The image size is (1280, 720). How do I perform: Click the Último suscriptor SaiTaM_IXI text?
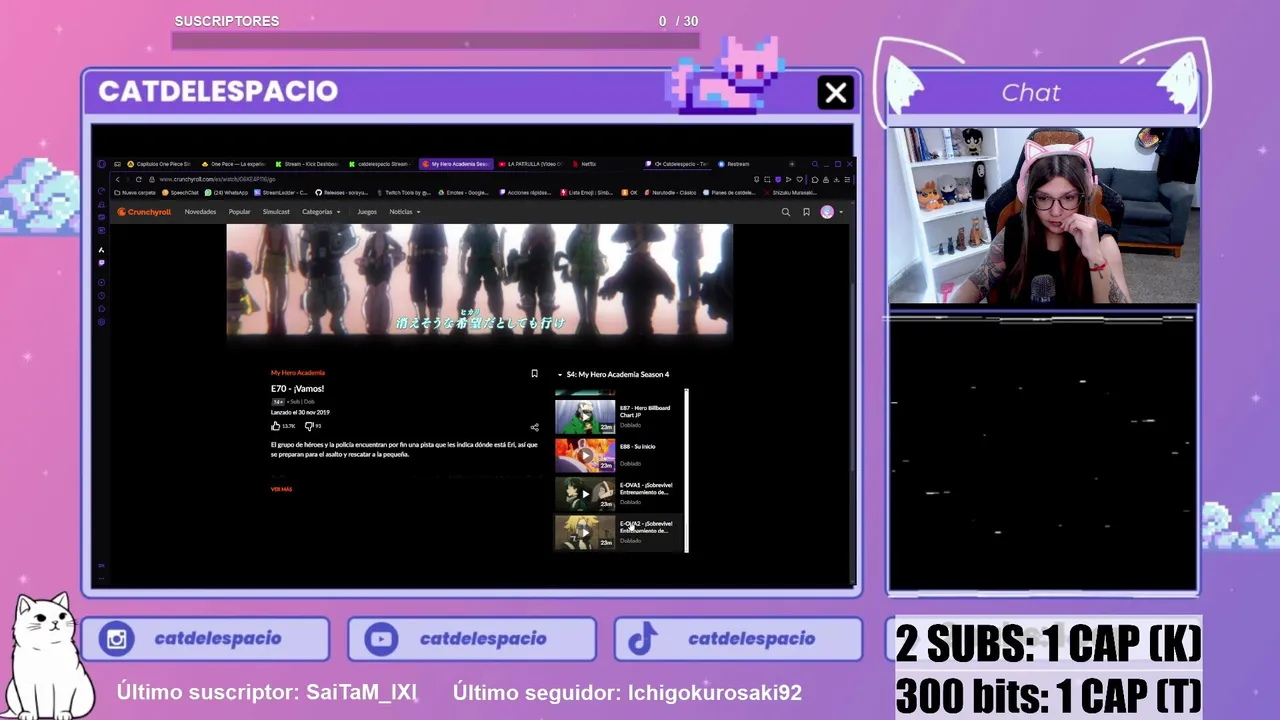point(266,692)
